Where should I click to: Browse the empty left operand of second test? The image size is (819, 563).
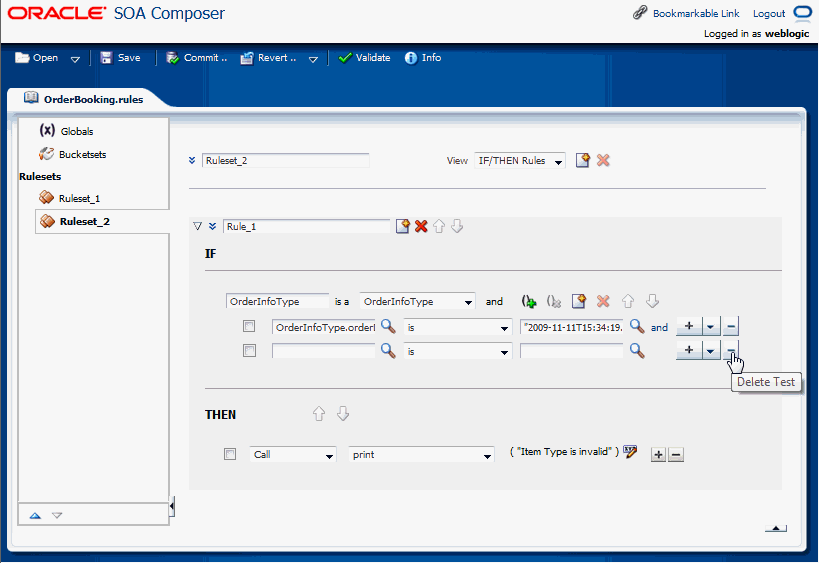pyautogui.click(x=388, y=350)
